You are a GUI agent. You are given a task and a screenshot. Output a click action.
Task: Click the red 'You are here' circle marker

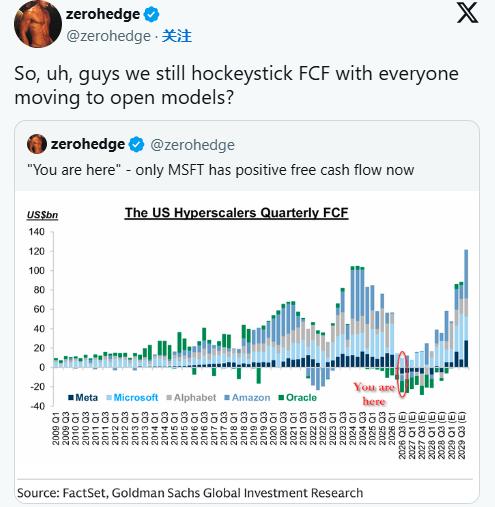tap(402, 374)
